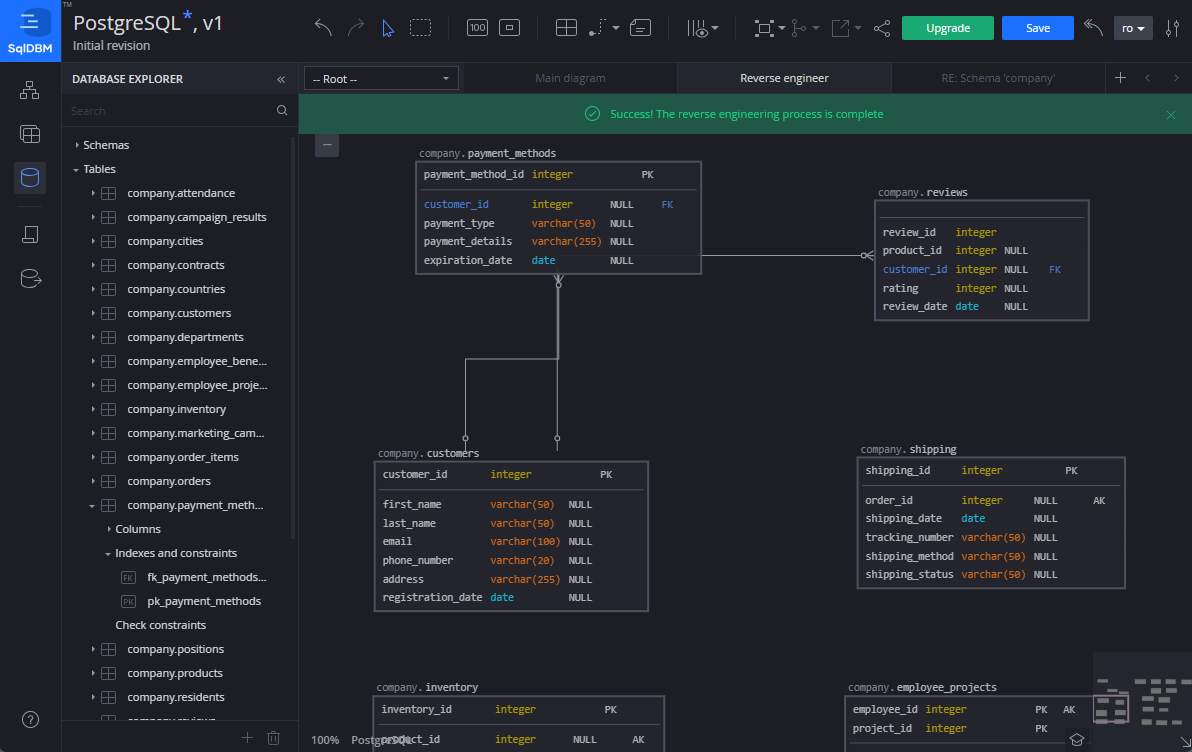Switch to Main diagram tab
Image resolution: width=1192 pixels, height=752 pixels.
tap(570, 78)
